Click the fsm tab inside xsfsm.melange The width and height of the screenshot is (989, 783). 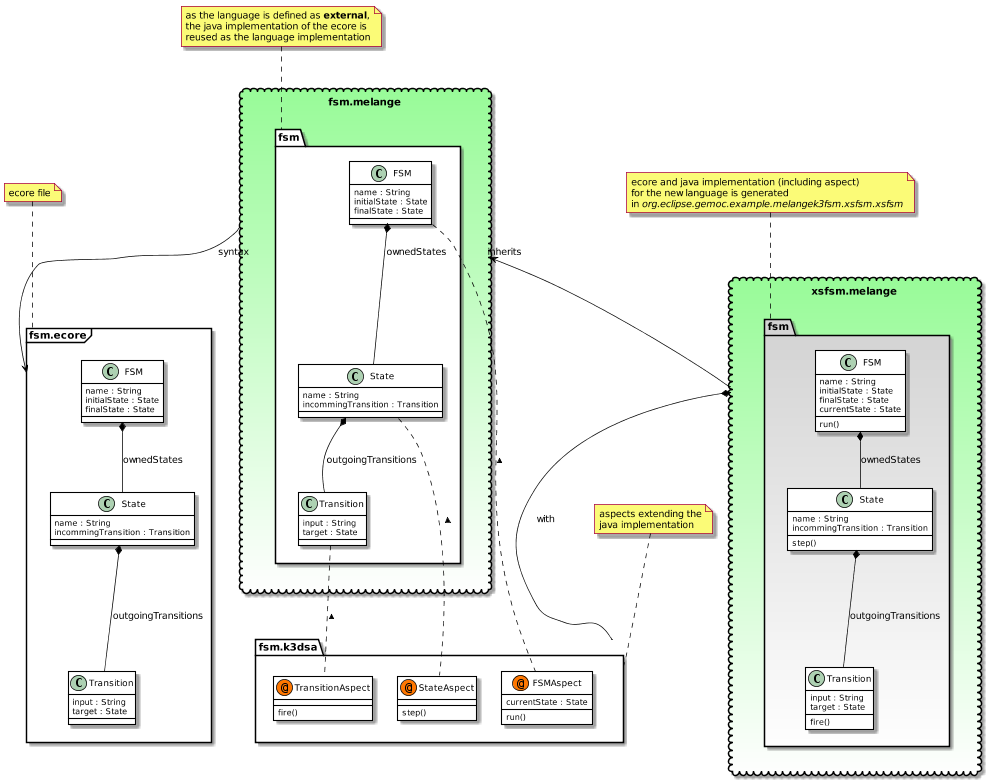point(777,326)
